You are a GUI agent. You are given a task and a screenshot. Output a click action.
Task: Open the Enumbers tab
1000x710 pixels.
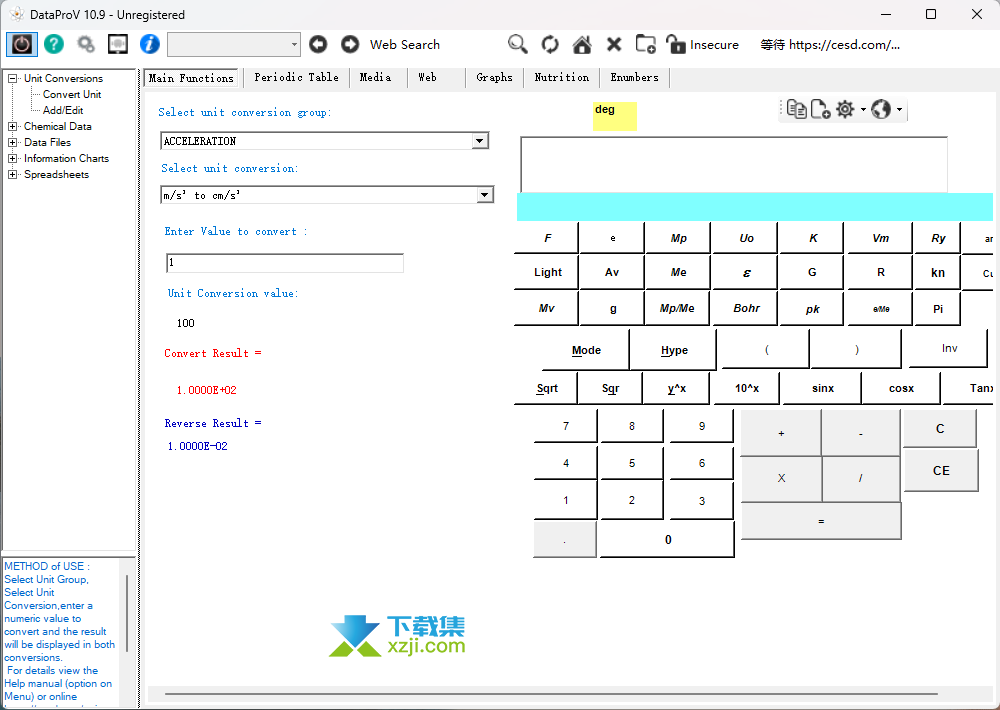(635, 77)
